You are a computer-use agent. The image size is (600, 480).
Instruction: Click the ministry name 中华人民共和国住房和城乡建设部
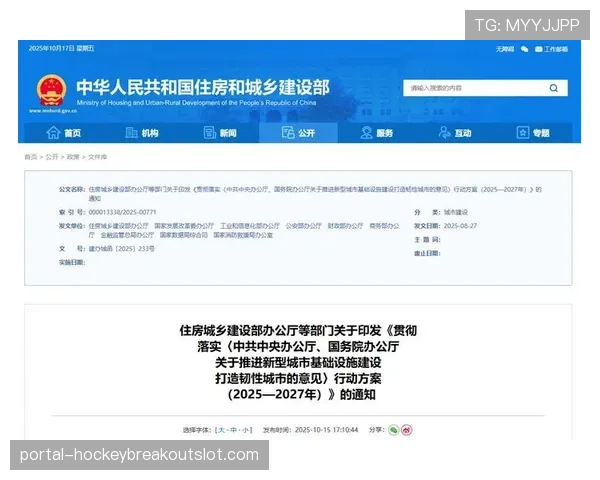pyautogui.click(x=203, y=87)
